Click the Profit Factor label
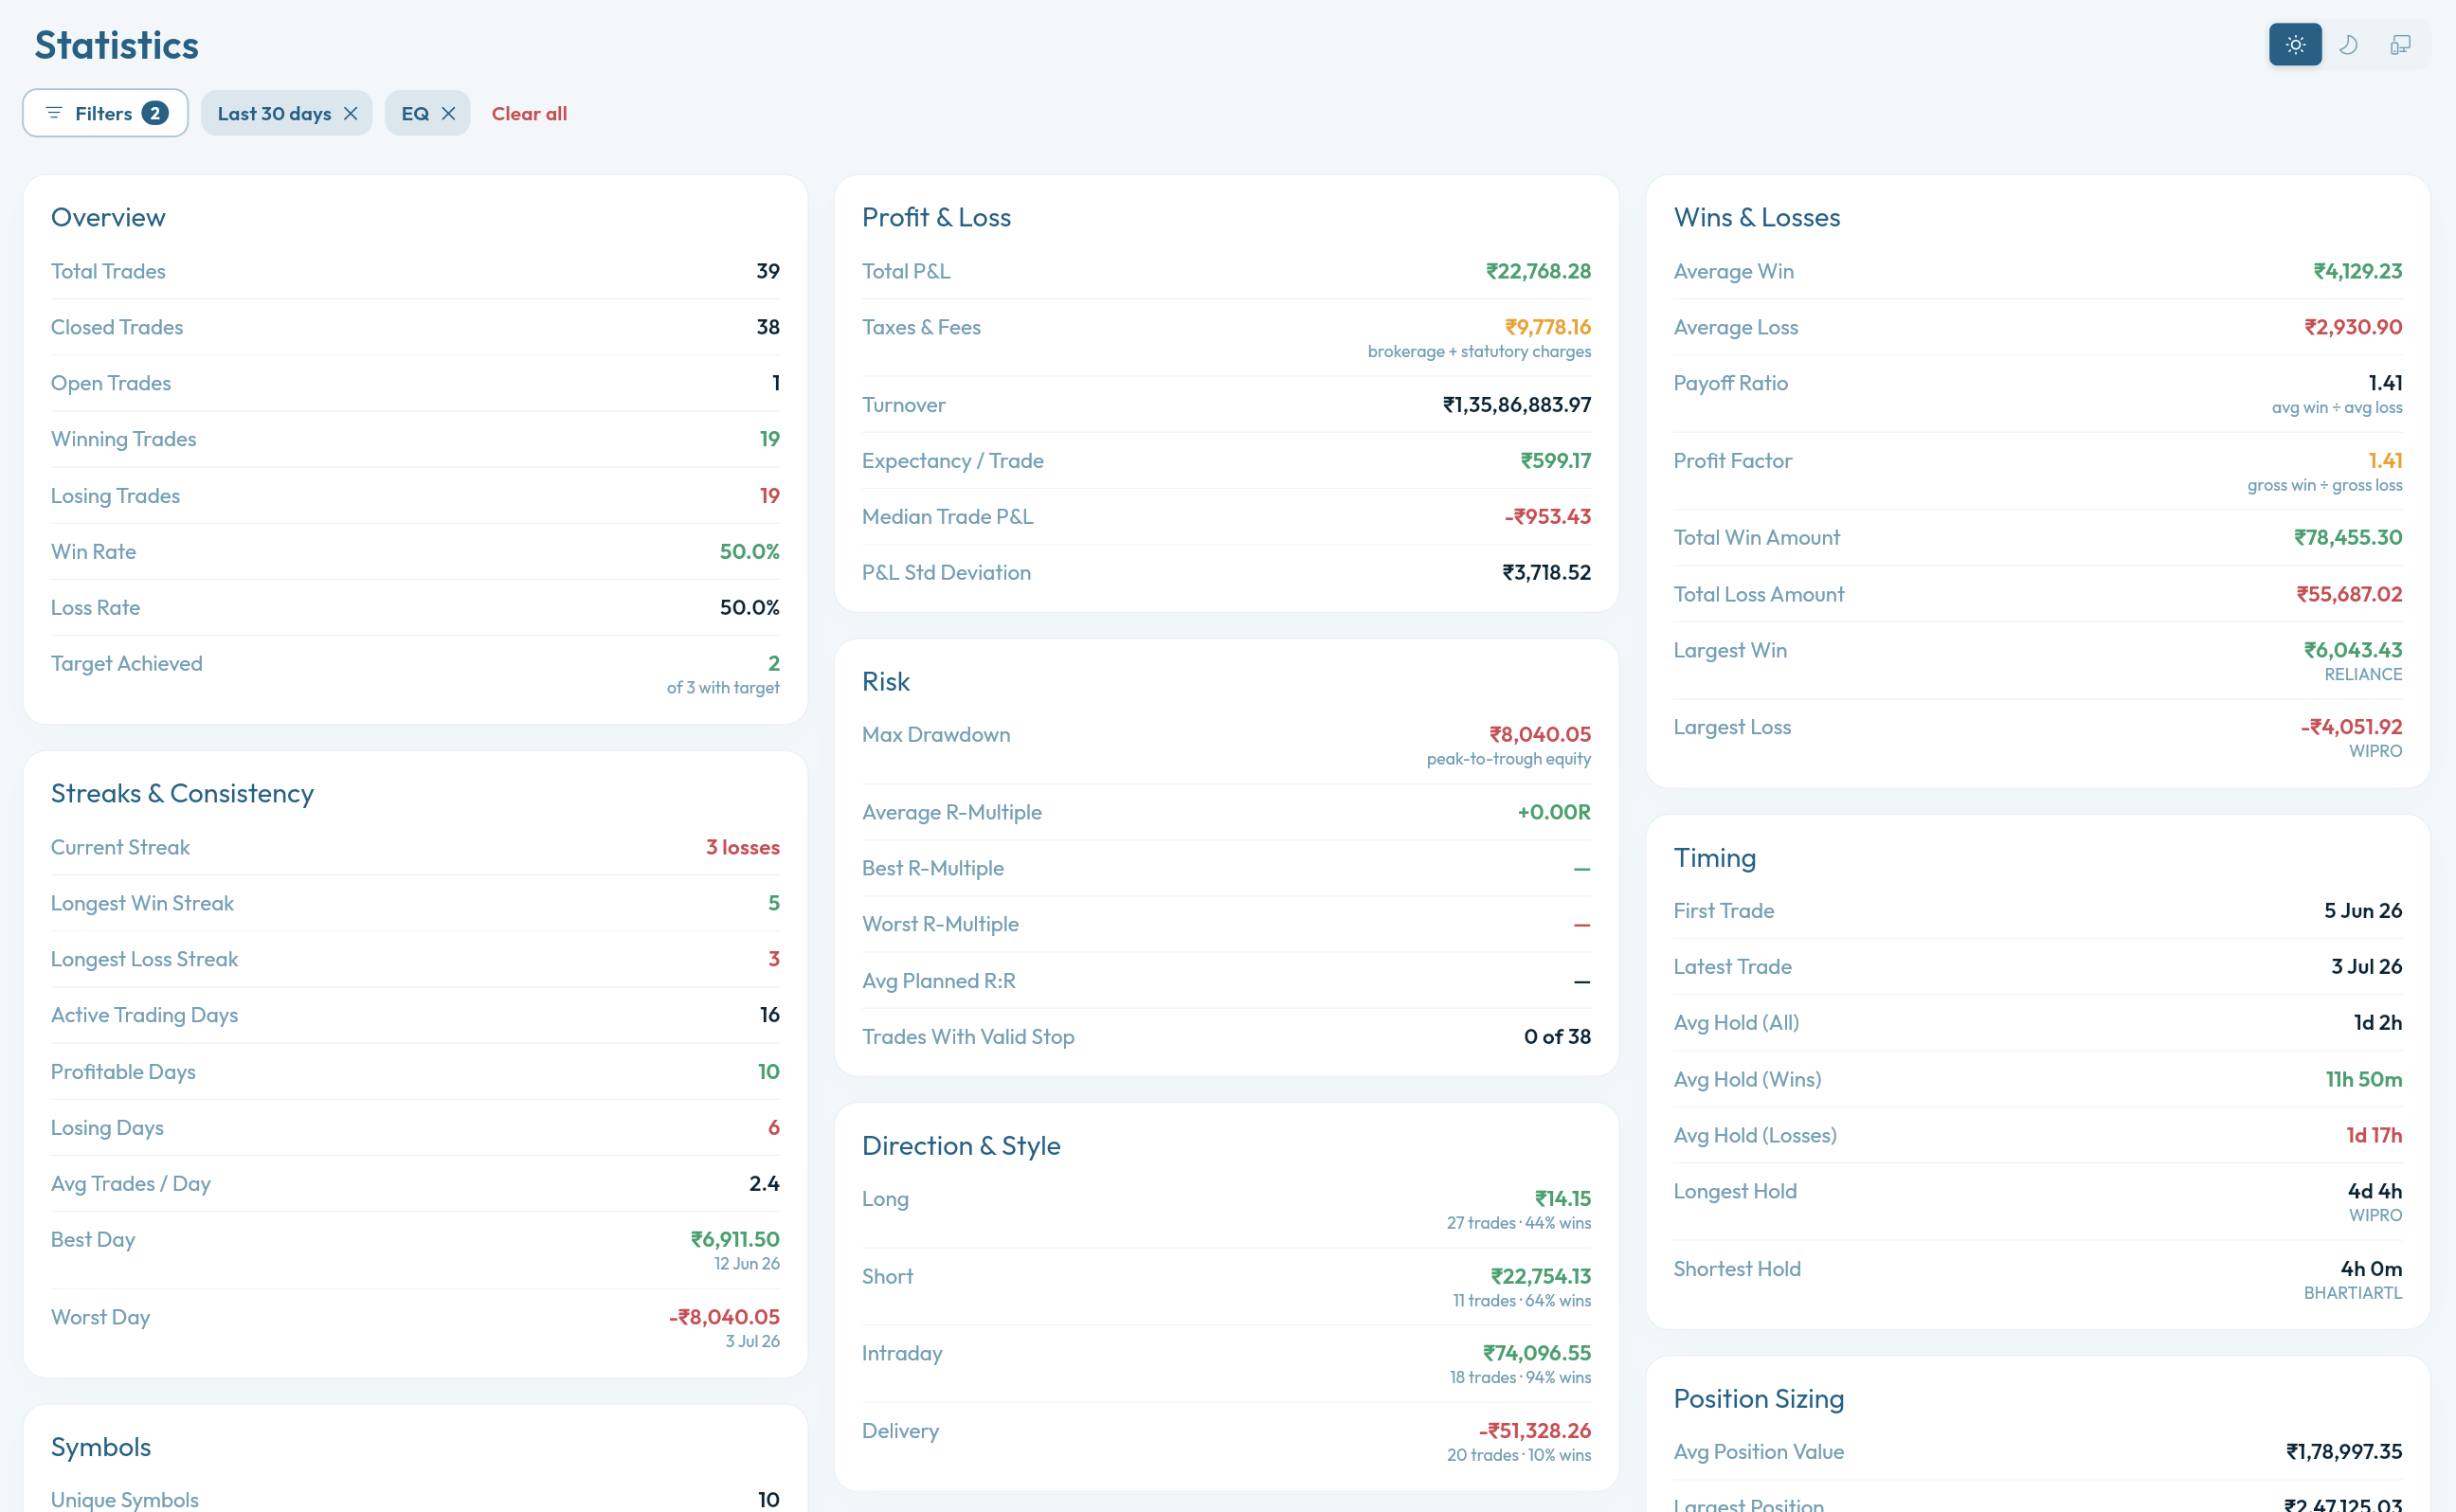The width and height of the screenshot is (2456, 1512). tap(1732, 460)
